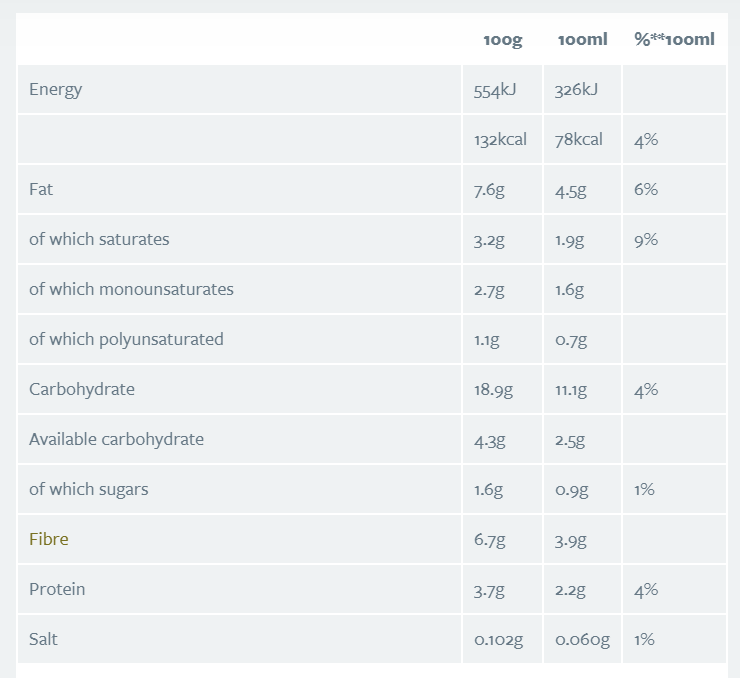Click the 100g column header

502,40
